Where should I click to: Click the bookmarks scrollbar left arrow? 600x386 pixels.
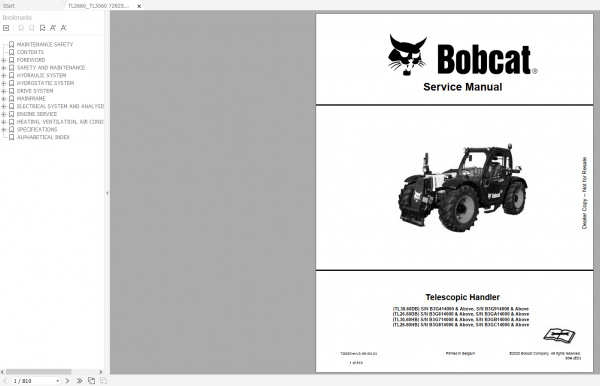(2, 371)
